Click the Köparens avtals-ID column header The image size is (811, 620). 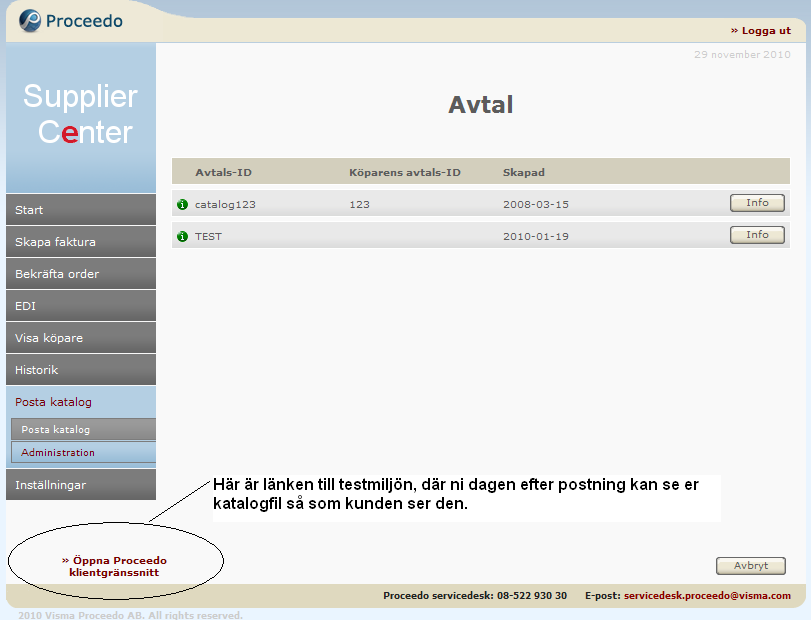click(x=404, y=172)
